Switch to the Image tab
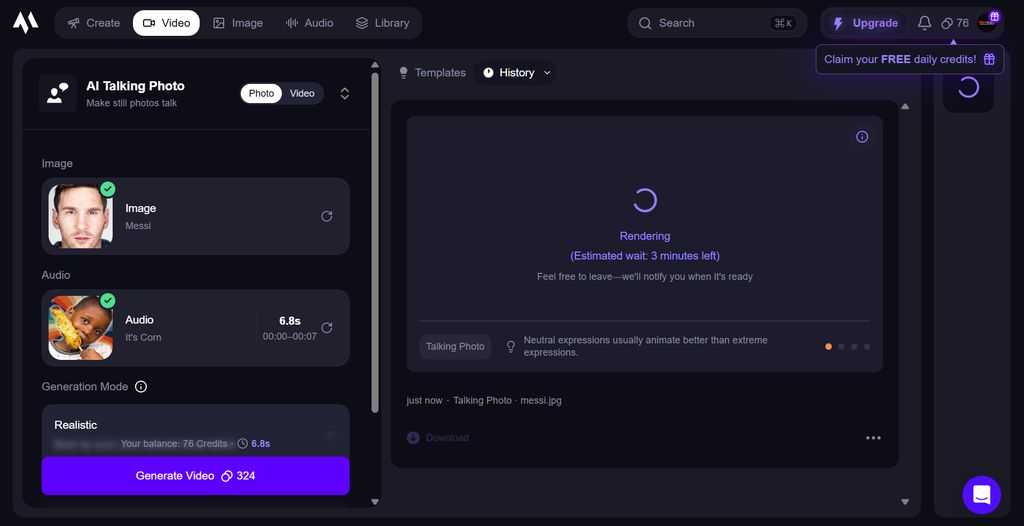 (238, 23)
